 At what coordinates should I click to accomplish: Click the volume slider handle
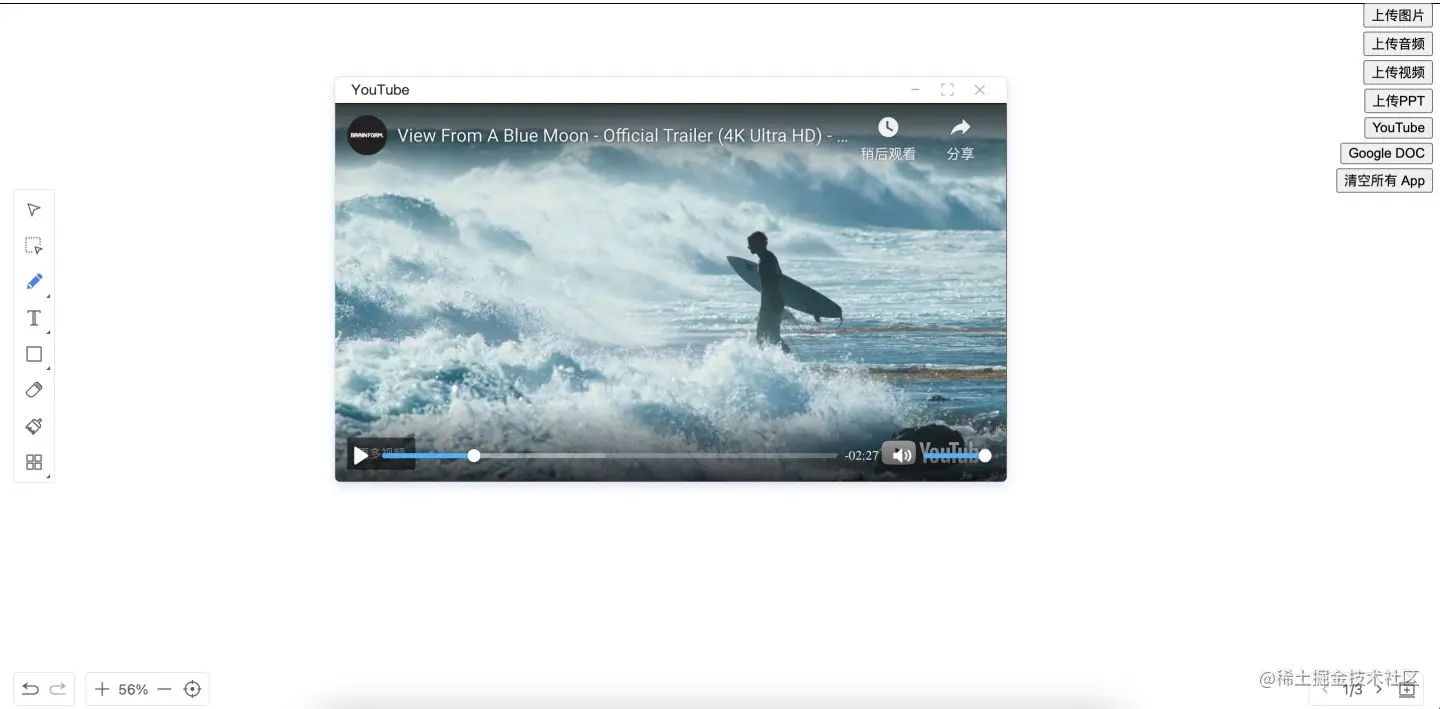pyautogui.click(x=985, y=455)
